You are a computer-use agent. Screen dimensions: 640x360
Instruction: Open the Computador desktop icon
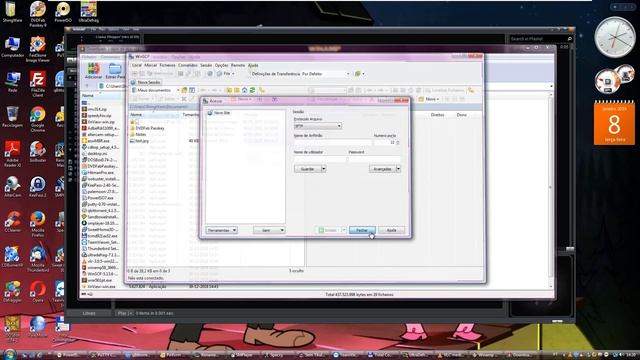pyautogui.click(x=12, y=47)
